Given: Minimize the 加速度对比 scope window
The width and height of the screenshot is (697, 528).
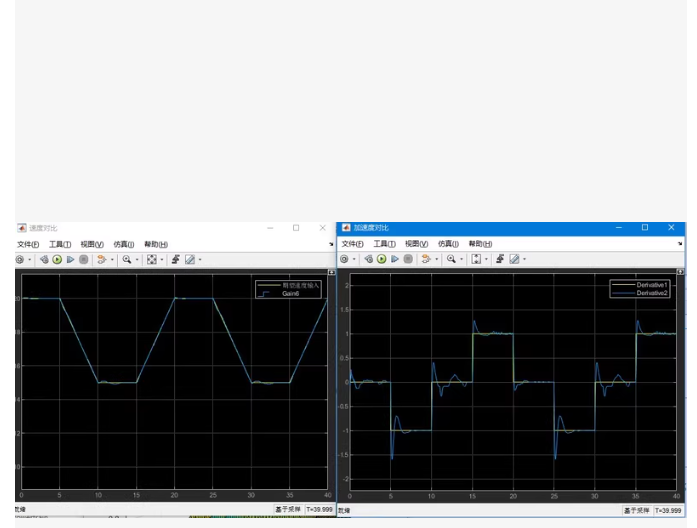Looking at the screenshot, I should point(619,228).
